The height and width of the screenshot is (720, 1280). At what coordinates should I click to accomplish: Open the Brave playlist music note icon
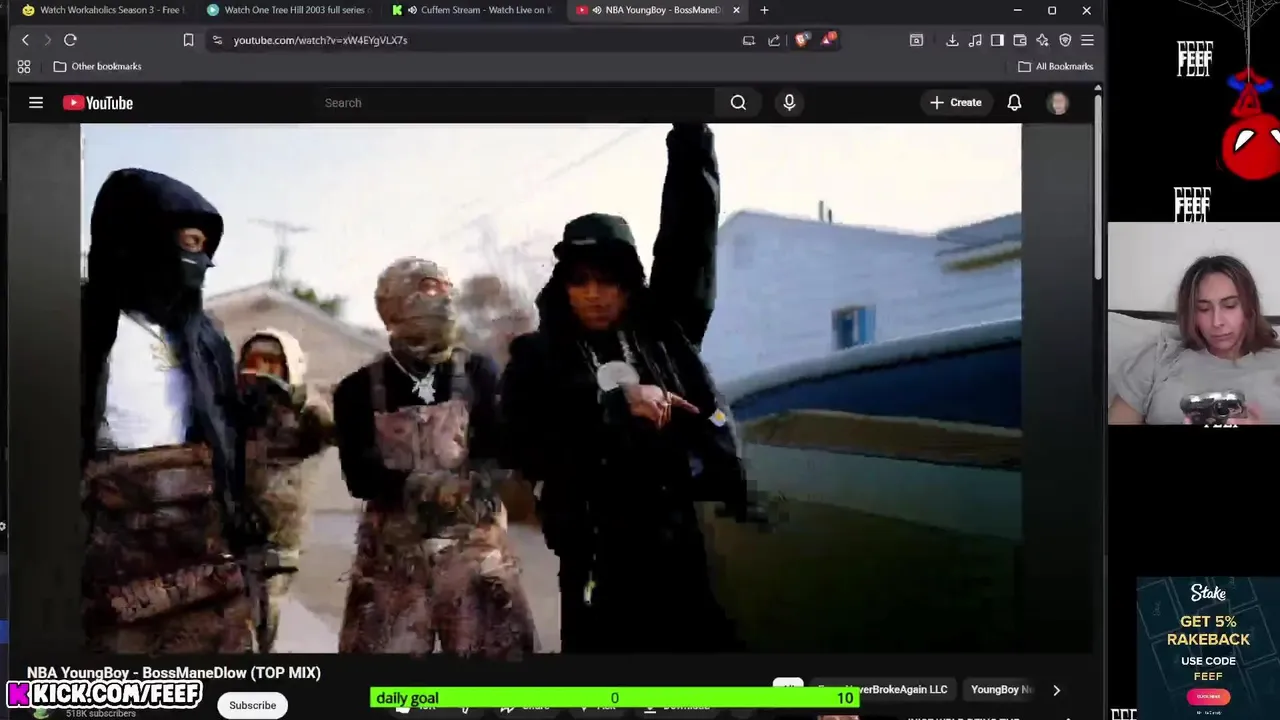coord(975,40)
